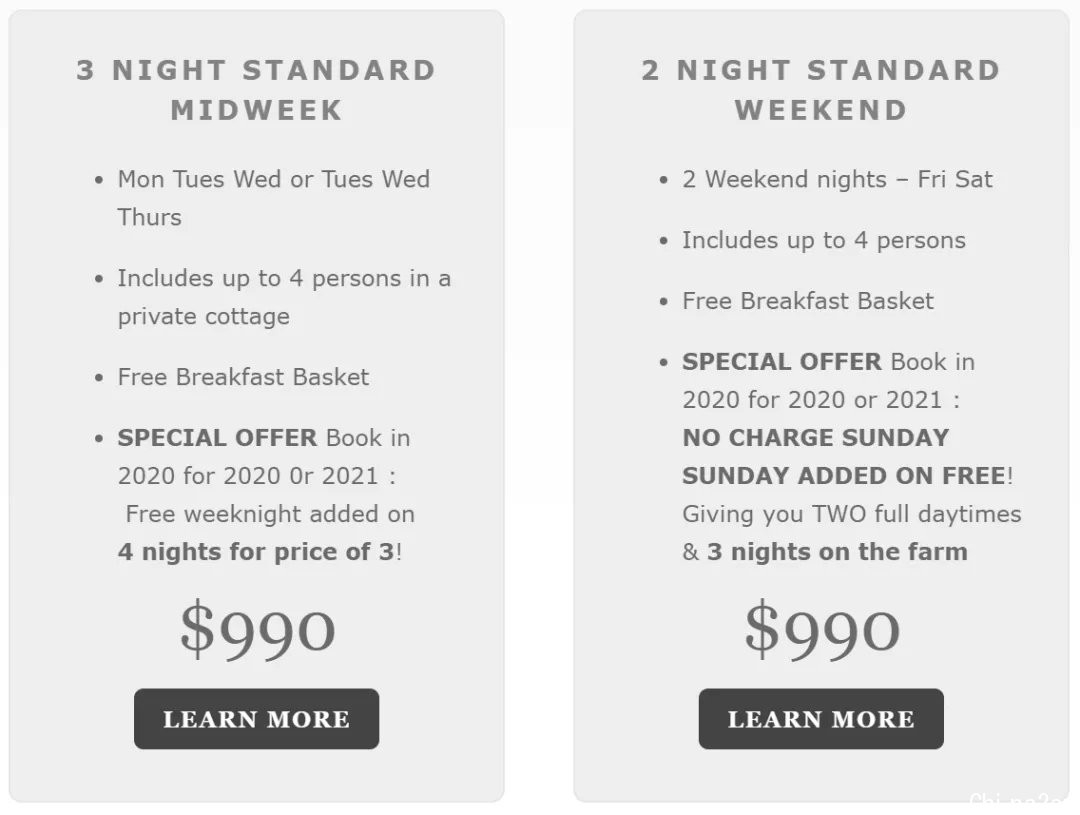Viewport: 1080px width, 815px height.
Task: Click NO CHARGE SUNDAY text
Action: 816,437
